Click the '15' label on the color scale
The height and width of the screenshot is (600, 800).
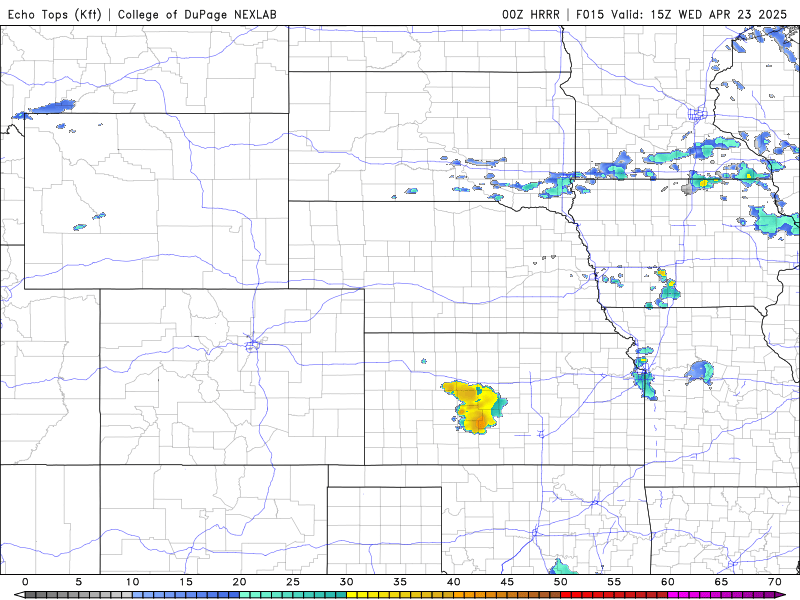(x=186, y=582)
